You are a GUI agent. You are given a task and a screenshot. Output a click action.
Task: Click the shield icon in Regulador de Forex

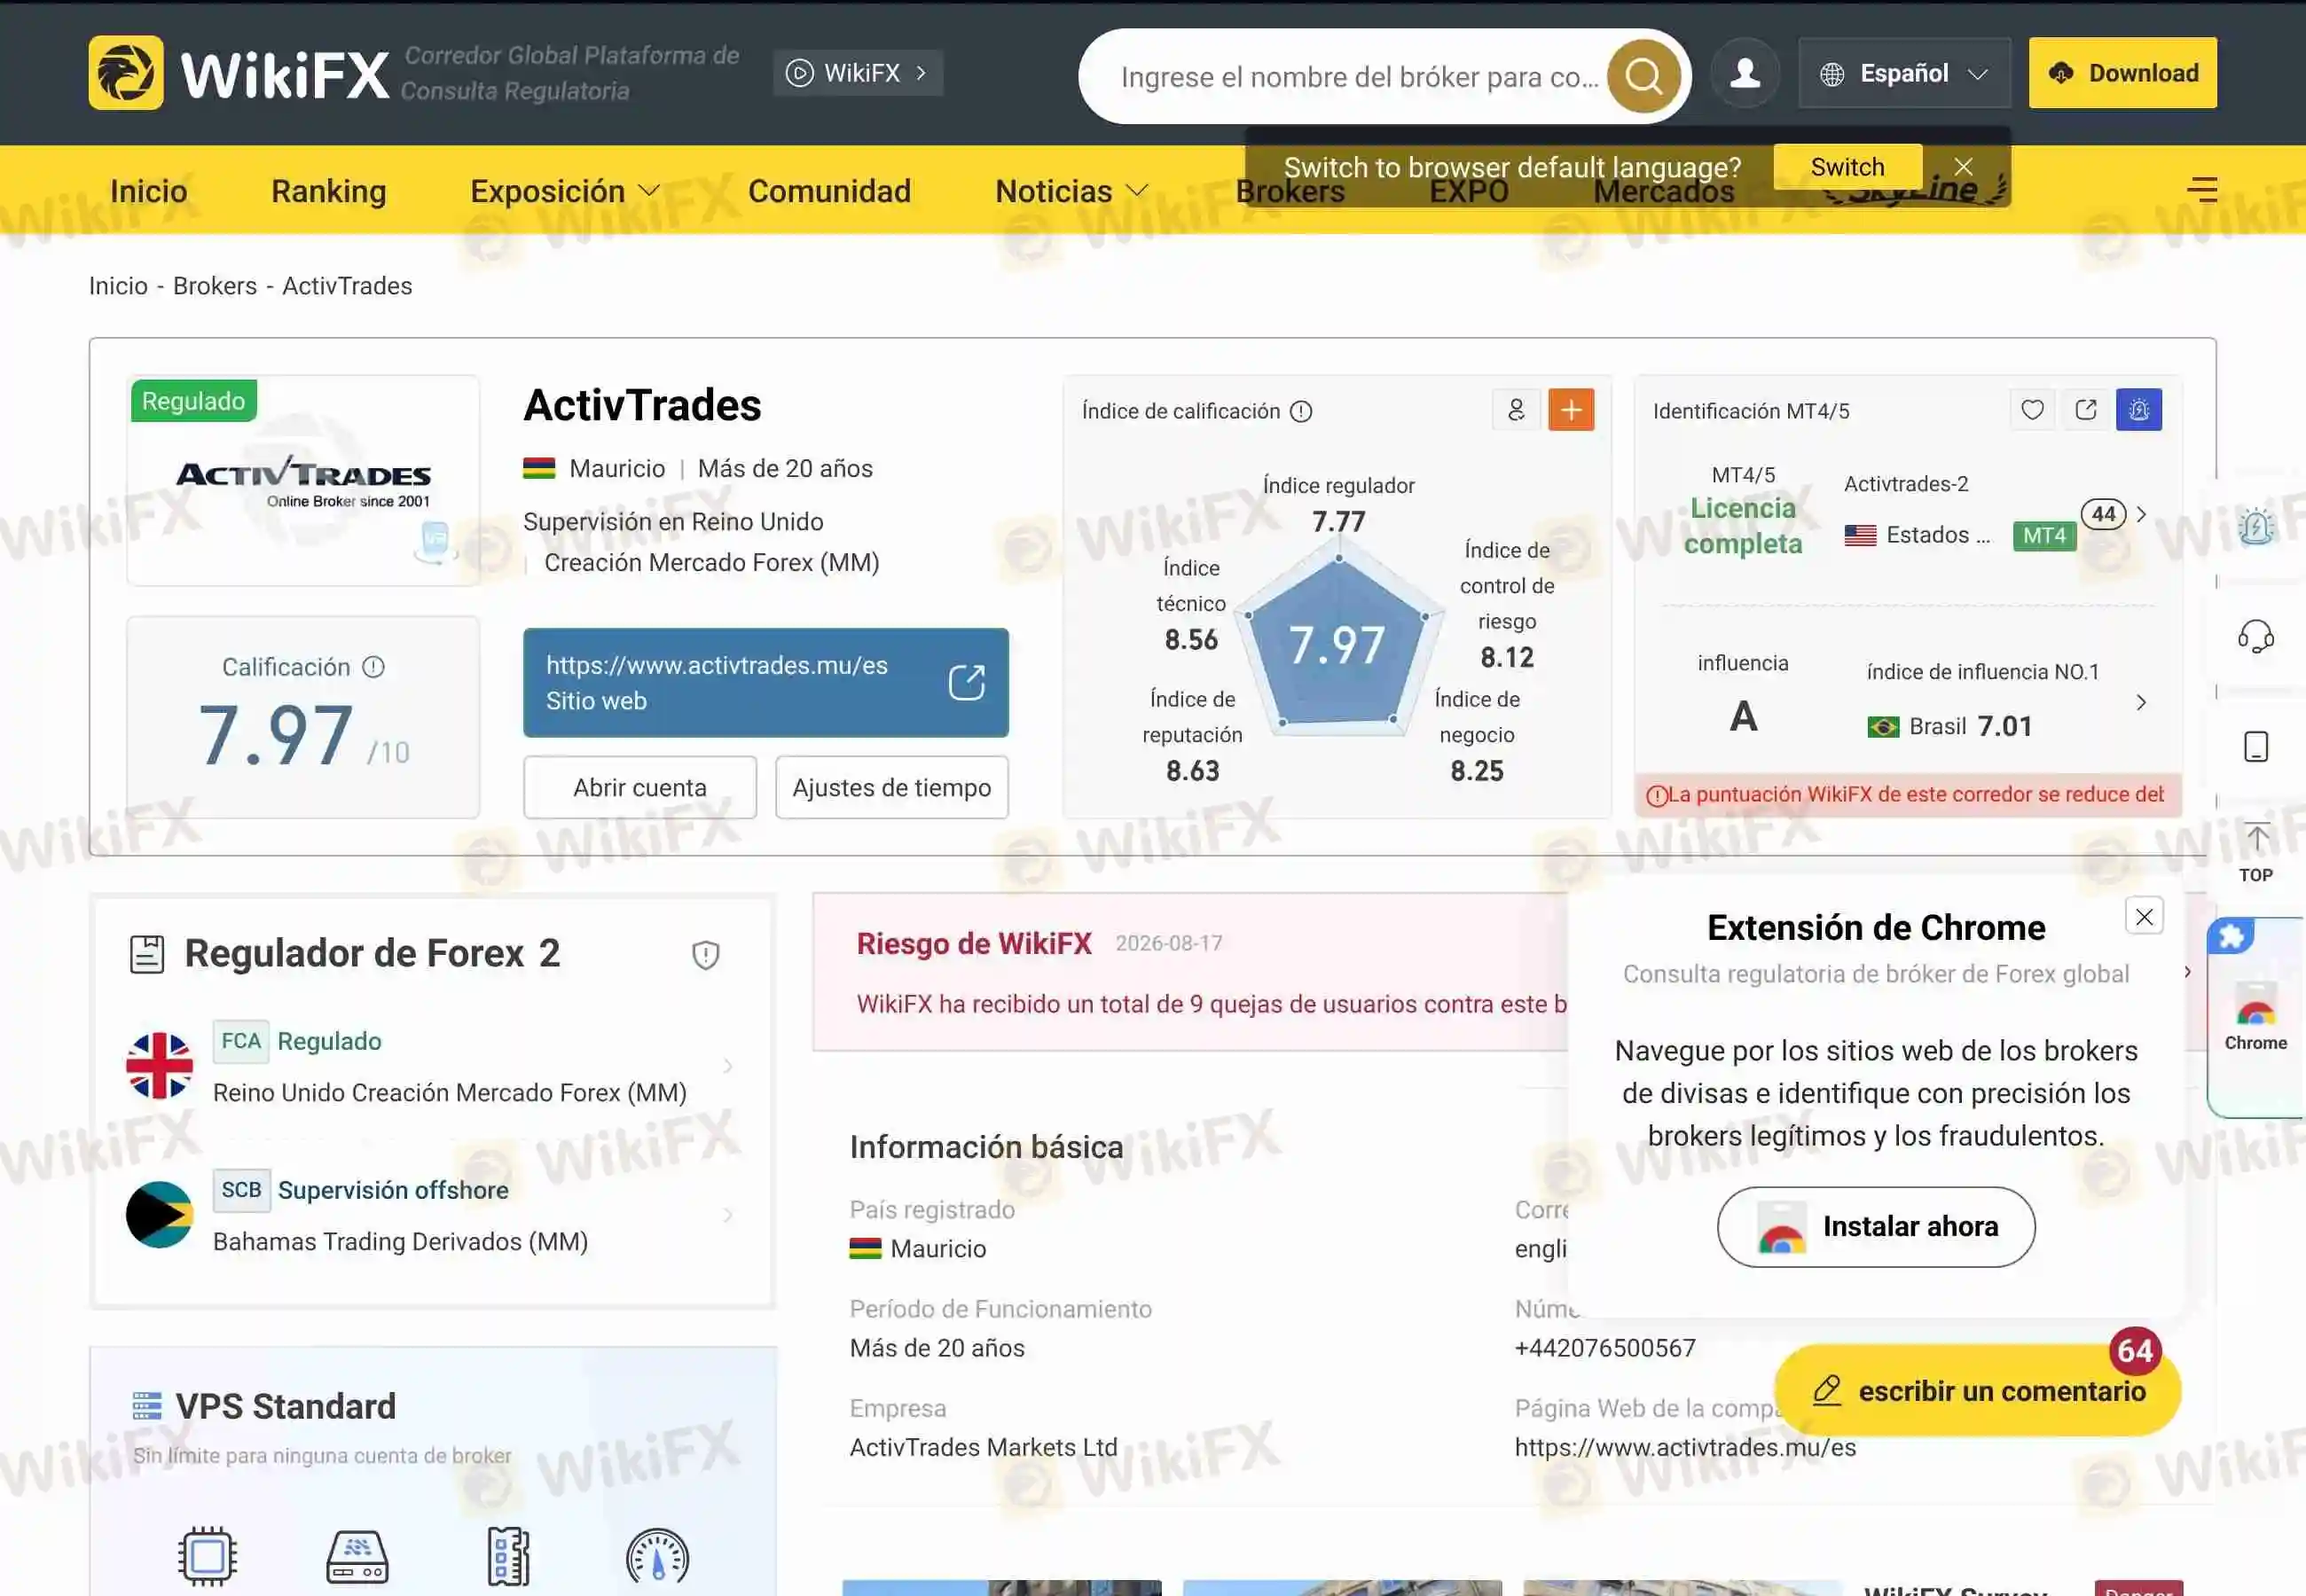[706, 955]
